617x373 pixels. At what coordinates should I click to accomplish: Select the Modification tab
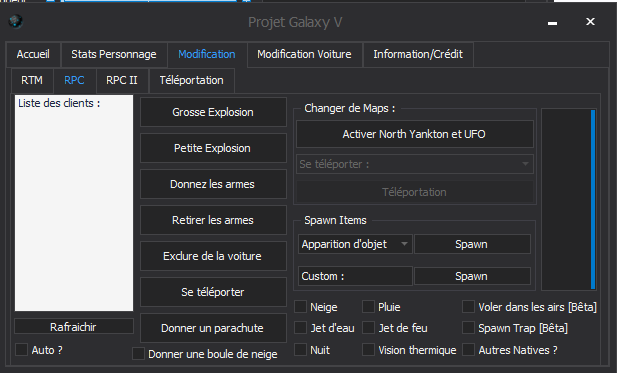click(x=207, y=54)
